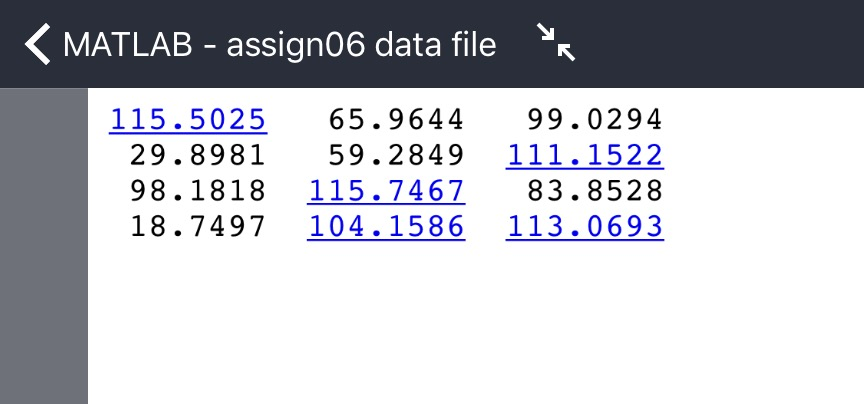Click empty header space right of collapse icon

pos(720,45)
